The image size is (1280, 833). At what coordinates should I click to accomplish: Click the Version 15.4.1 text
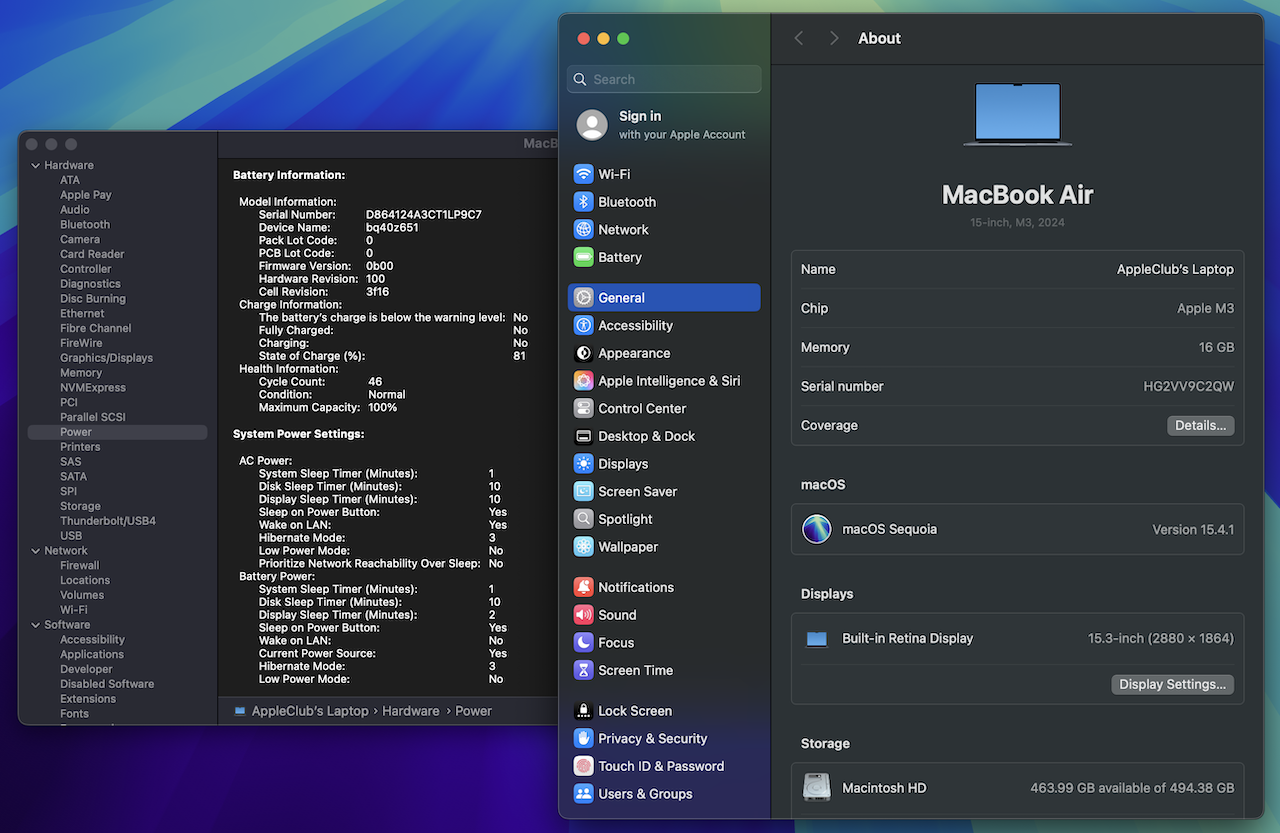pyautogui.click(x=1193, y=529)
